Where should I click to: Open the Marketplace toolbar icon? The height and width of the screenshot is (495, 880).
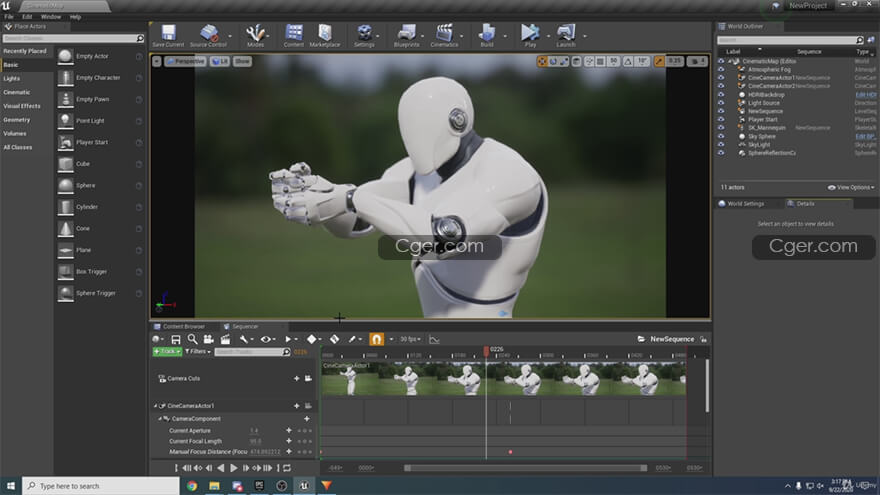(325, 35)
